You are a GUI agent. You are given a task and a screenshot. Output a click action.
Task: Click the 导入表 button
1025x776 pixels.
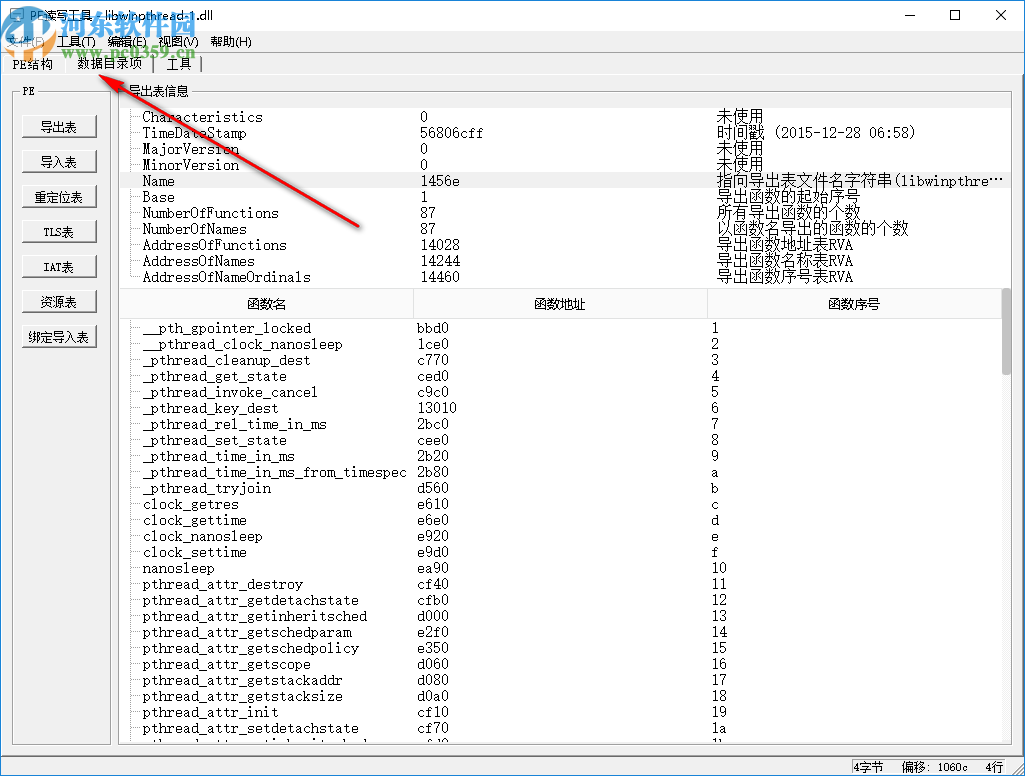(59, 162)
